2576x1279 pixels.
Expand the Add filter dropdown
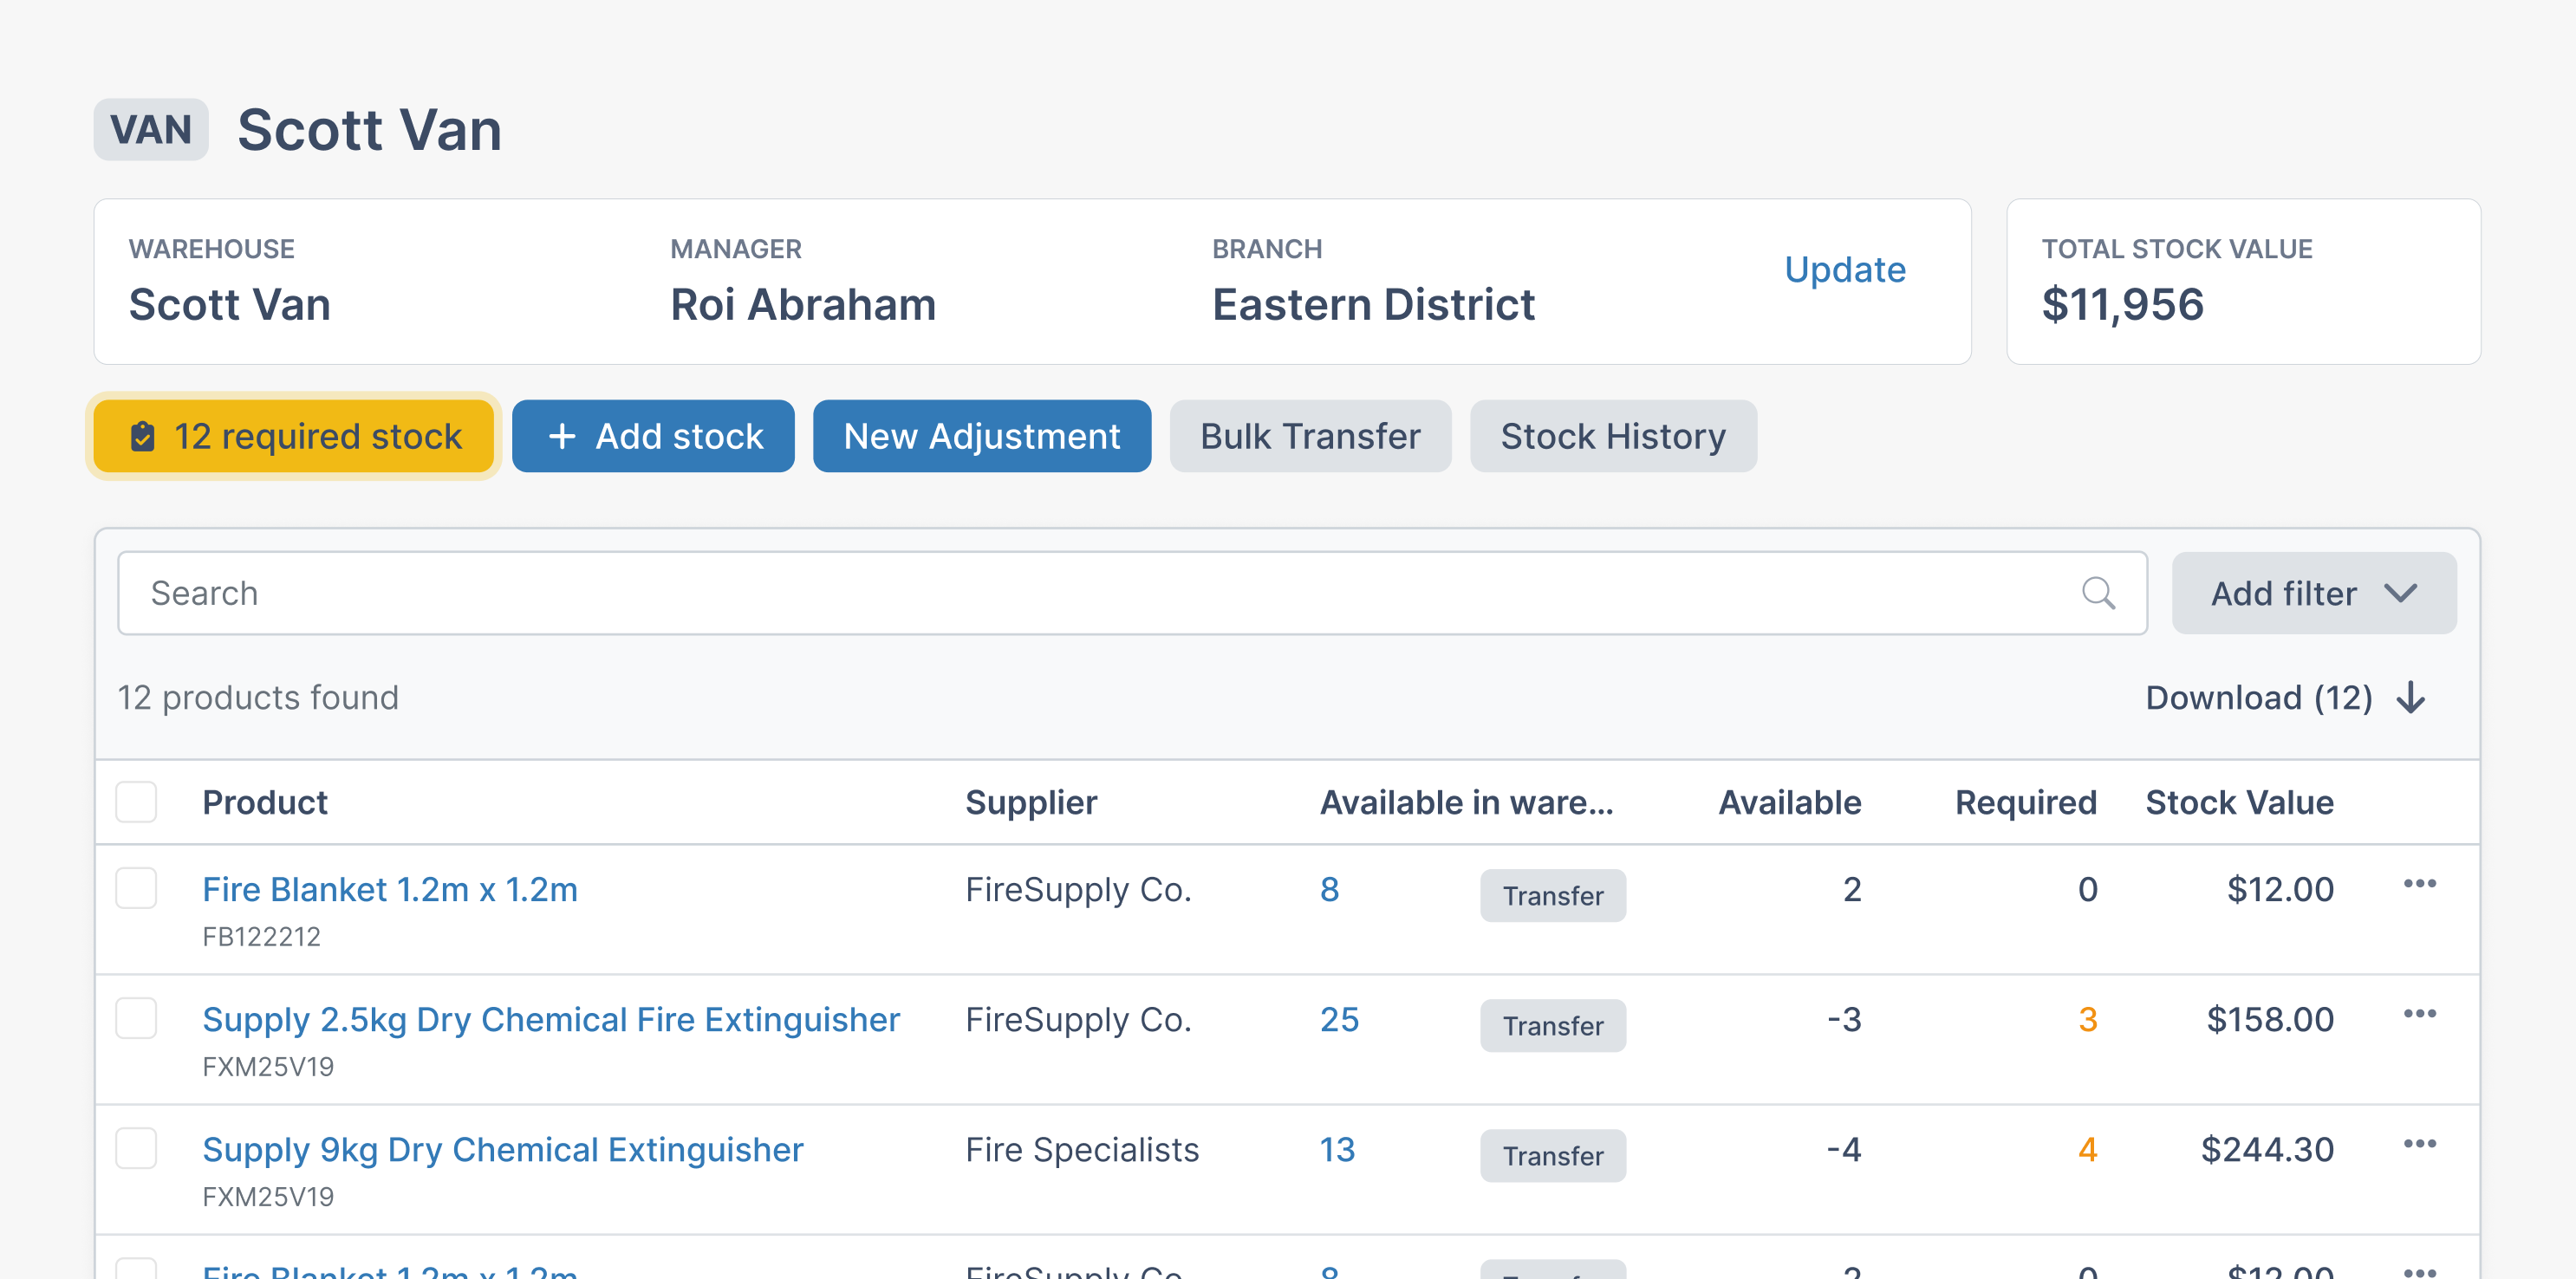click(2313, 593)
